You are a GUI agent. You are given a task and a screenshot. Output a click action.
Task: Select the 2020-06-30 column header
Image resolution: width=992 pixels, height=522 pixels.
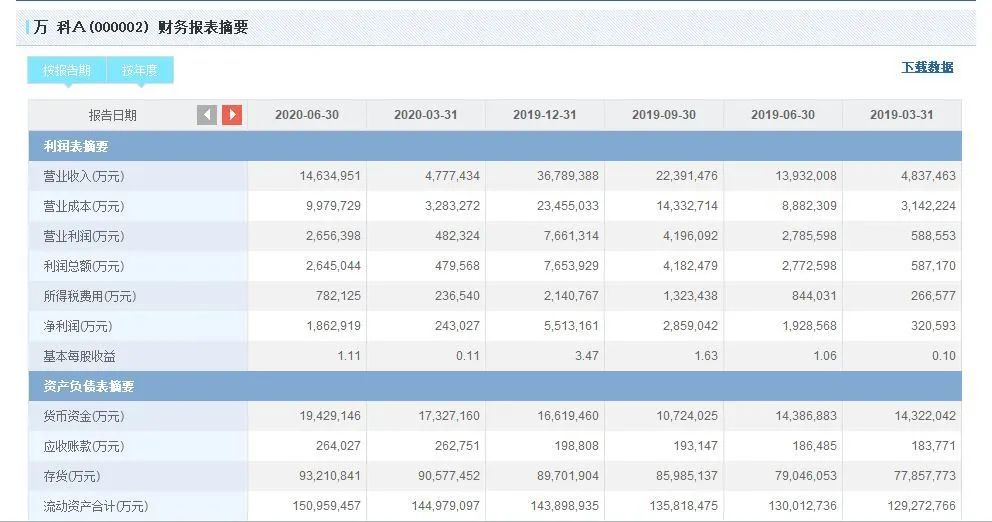pos(307,115)
